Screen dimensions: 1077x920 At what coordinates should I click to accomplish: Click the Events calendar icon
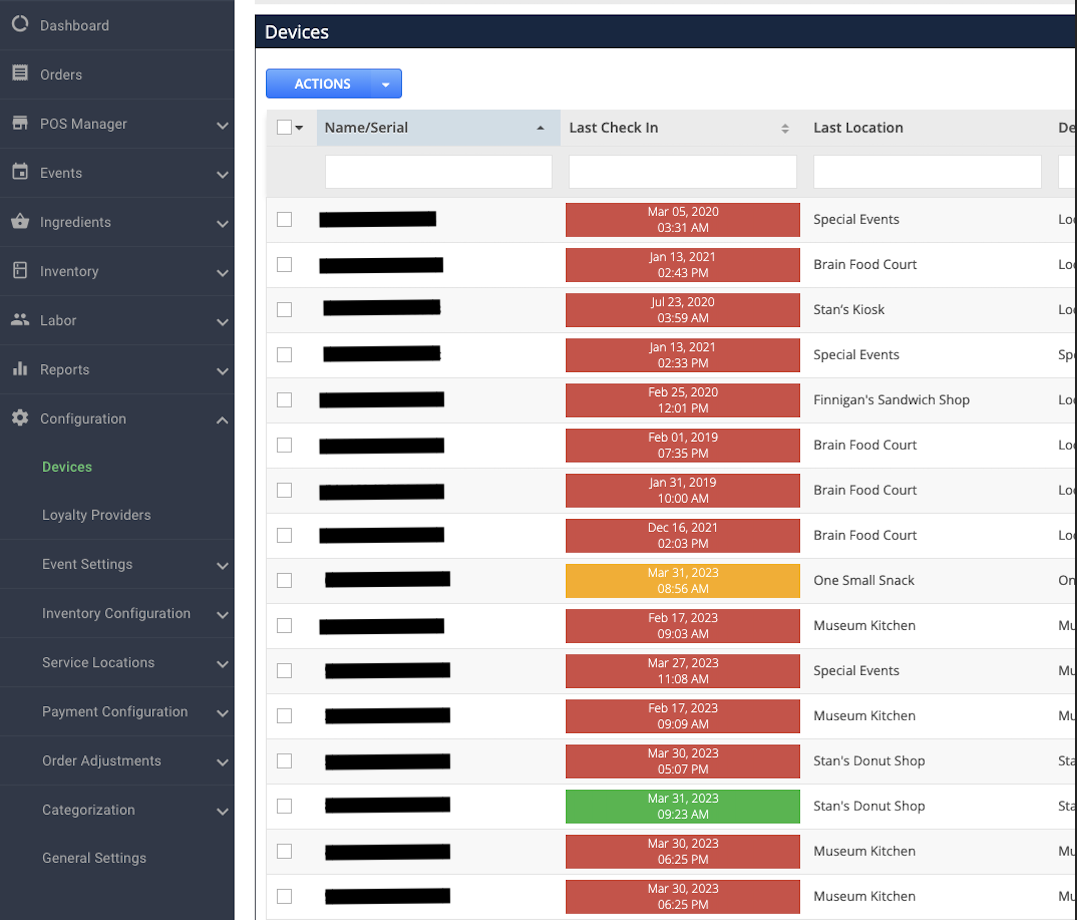coord(20,171)
